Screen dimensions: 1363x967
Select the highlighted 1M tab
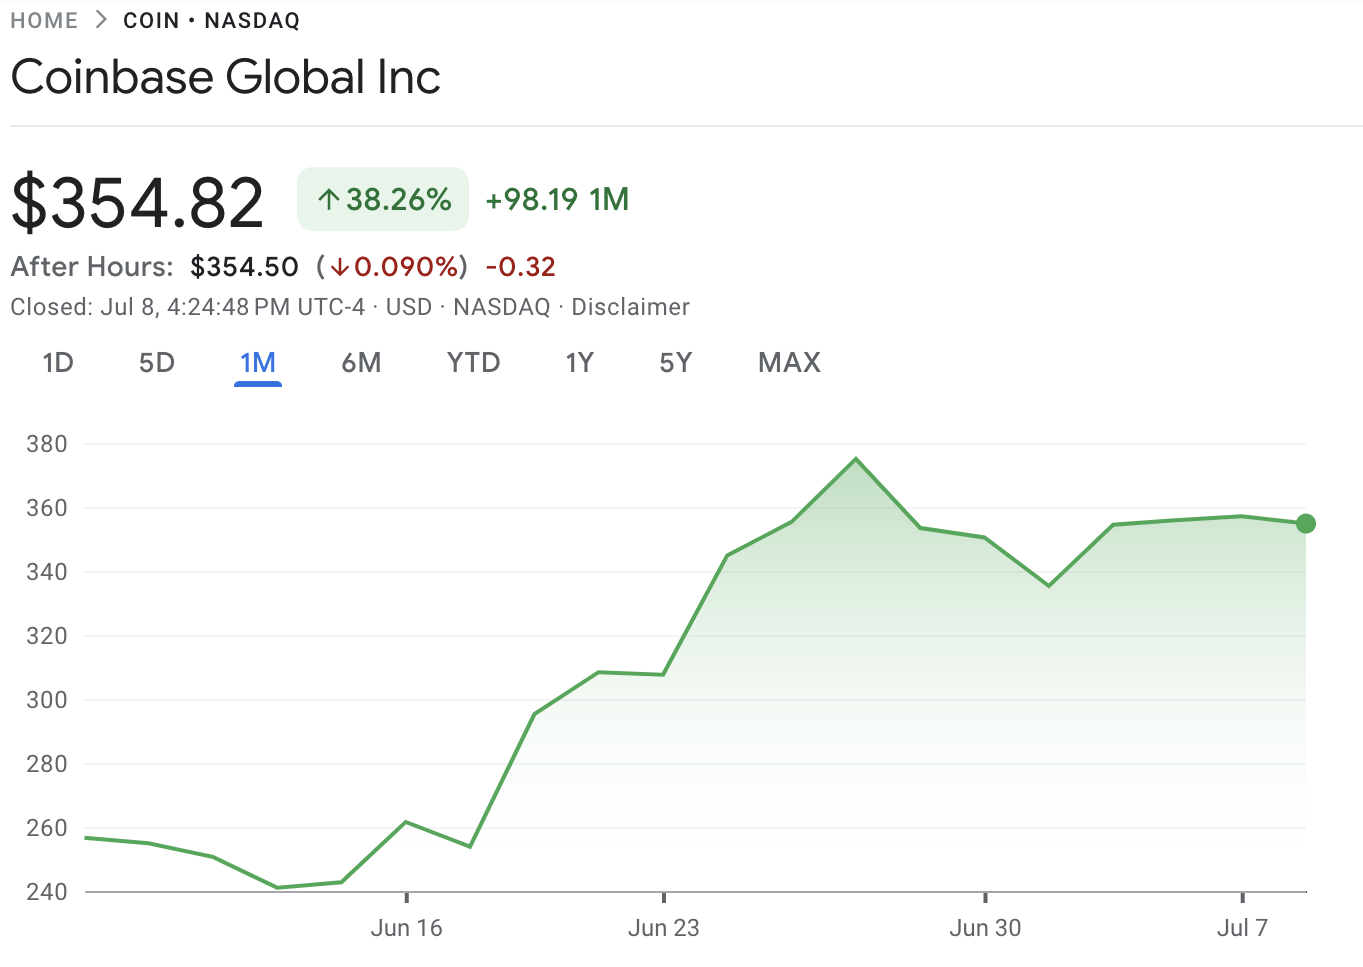257,363
